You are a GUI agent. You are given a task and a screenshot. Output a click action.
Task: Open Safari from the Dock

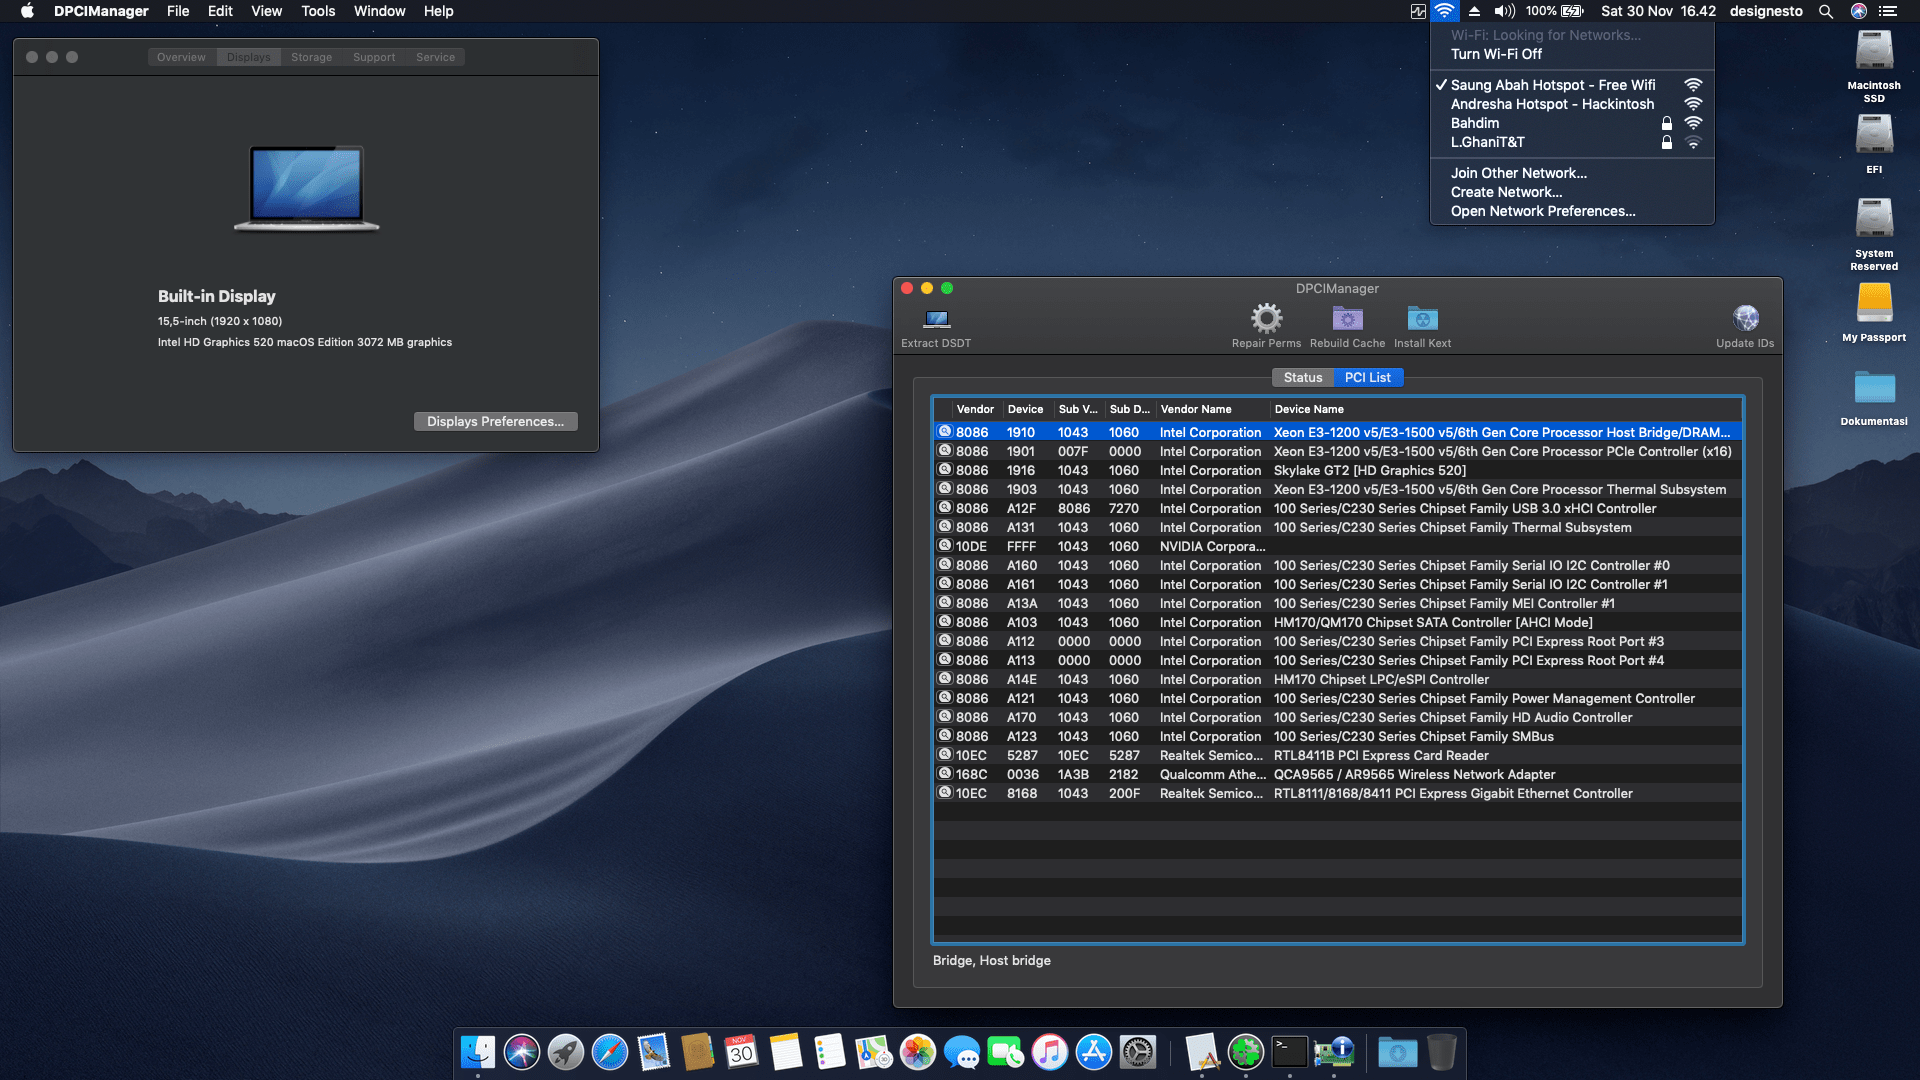pyautogui.click(x=611, y=1053)
